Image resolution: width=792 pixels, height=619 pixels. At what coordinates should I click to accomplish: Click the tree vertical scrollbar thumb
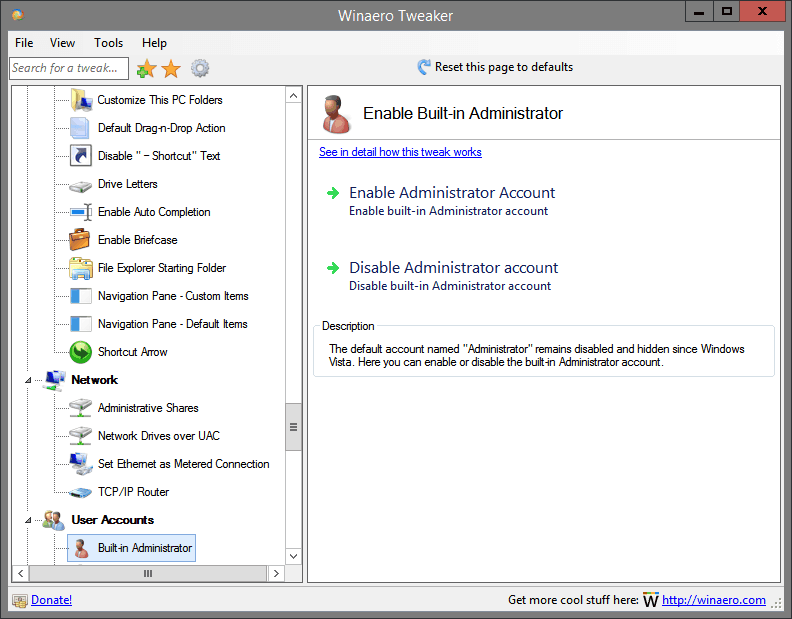(293, 427)
